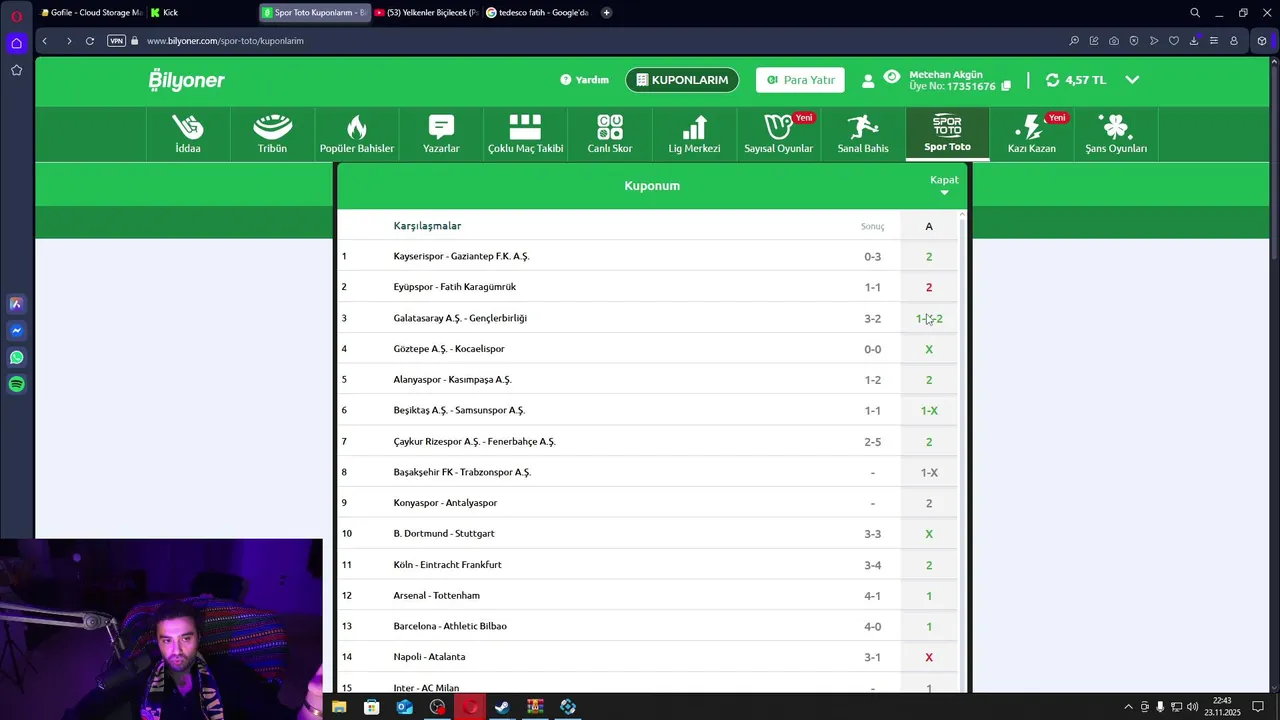Image resolution: width=1280 pixels, height=720 pixels.
Task: Refresh the 4,57 TL balance
Action: (1053, 80)
